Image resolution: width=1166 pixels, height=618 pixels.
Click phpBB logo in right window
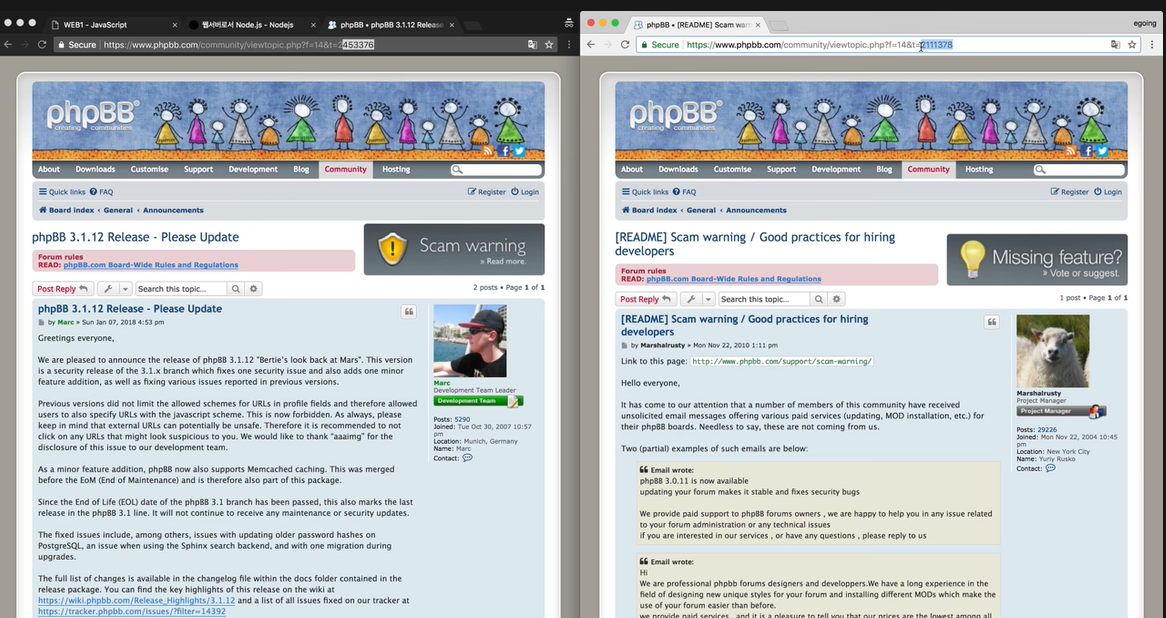click(x=674, y=115)
